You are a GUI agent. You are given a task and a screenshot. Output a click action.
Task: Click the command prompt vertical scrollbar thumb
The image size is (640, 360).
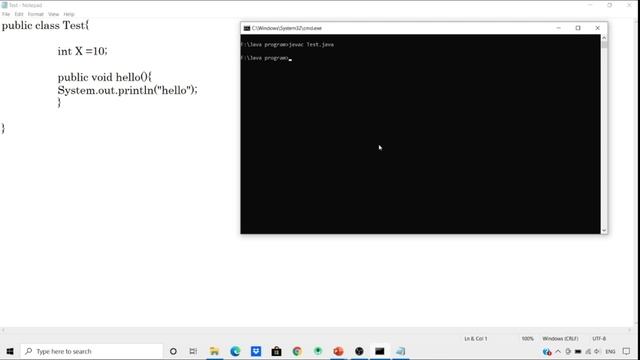tap(604, 44)
